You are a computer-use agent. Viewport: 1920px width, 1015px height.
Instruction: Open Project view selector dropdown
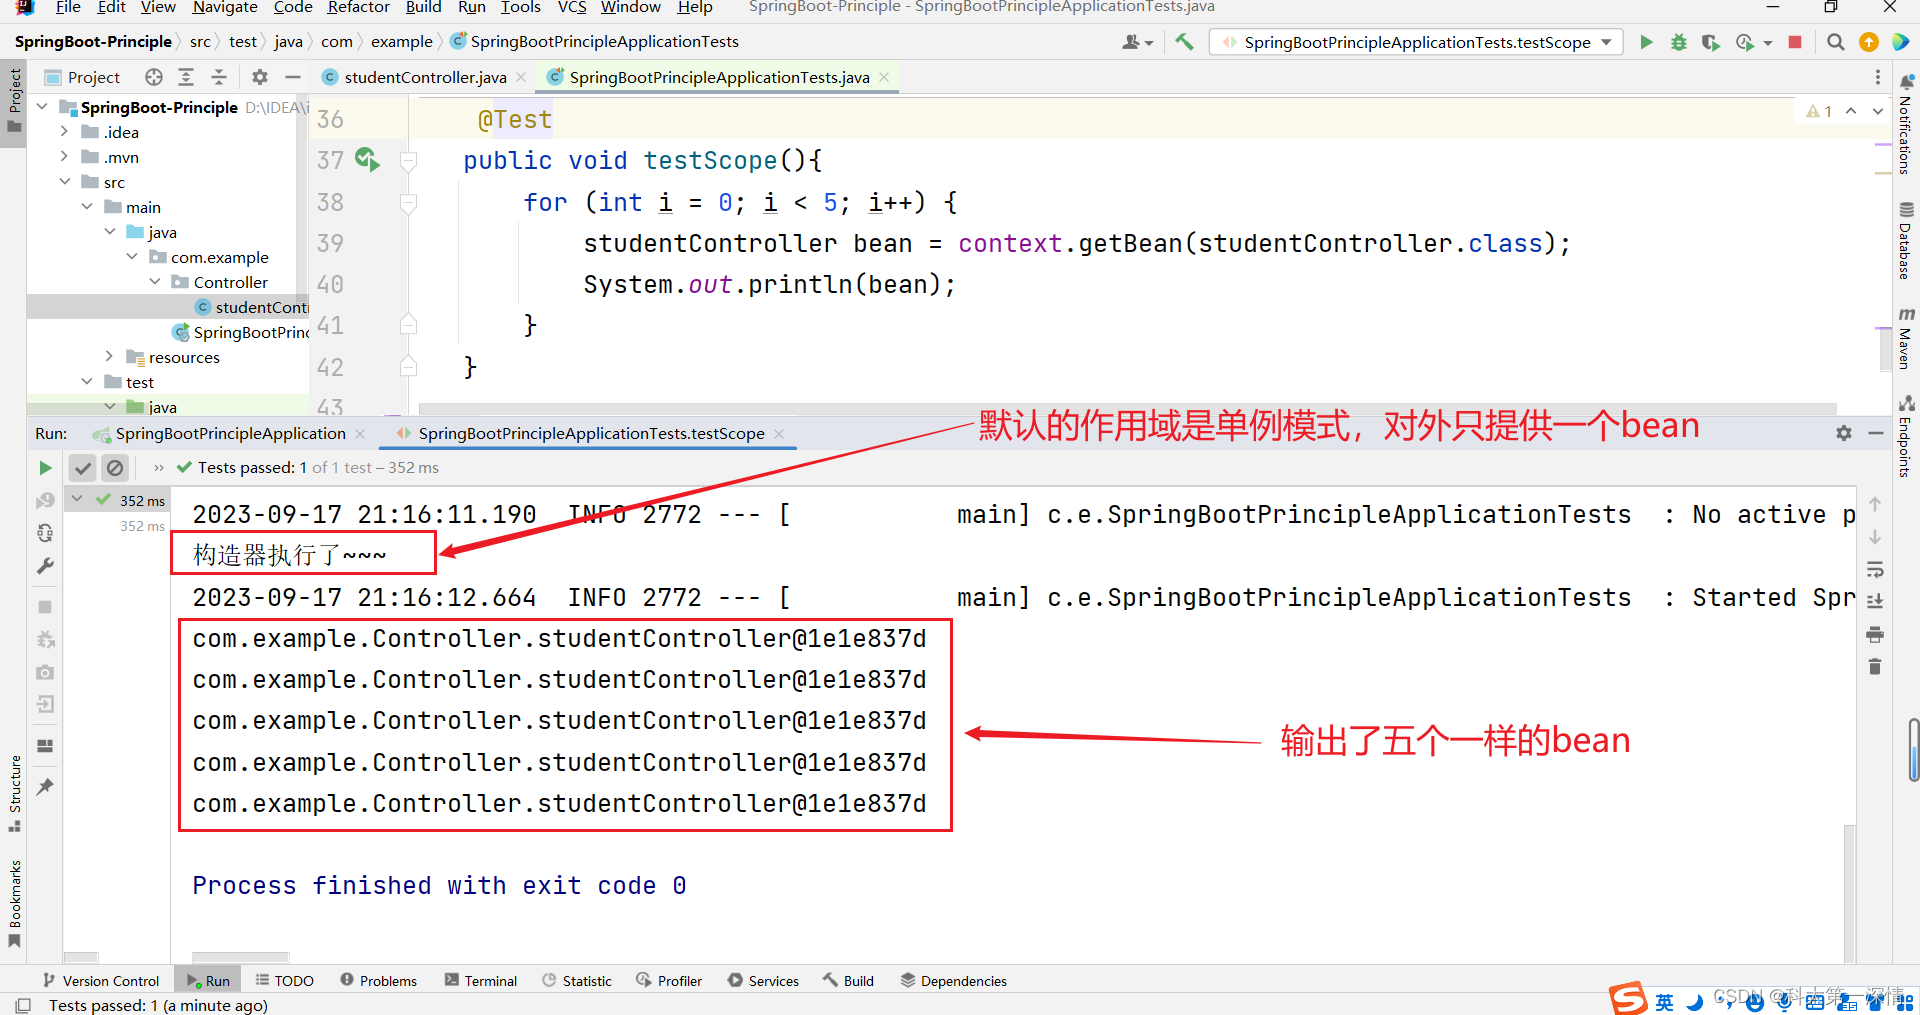coord(82,77)
